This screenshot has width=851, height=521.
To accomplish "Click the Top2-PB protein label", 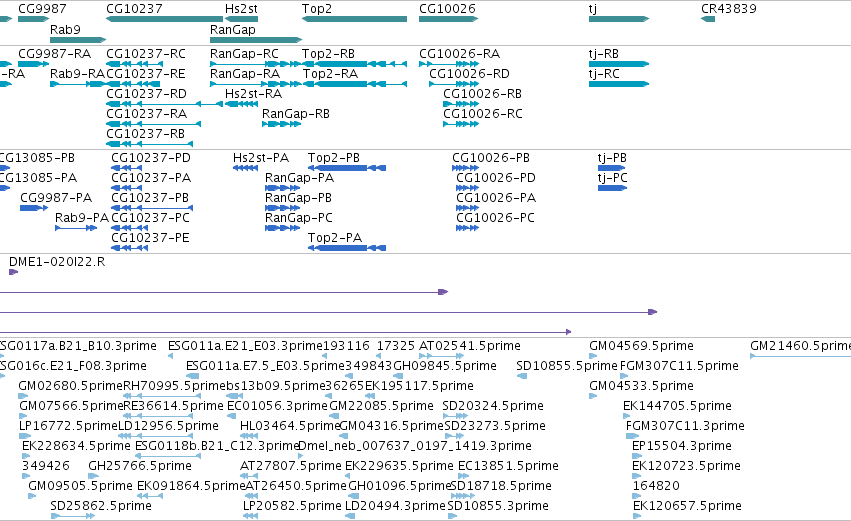I will (334, 158).
